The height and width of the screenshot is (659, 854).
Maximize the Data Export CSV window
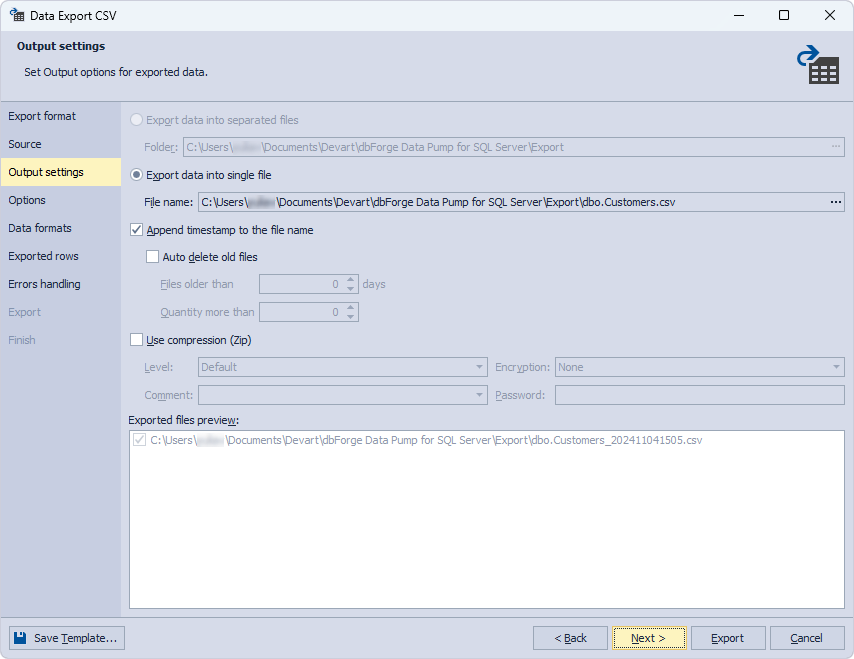pos(784,15)
